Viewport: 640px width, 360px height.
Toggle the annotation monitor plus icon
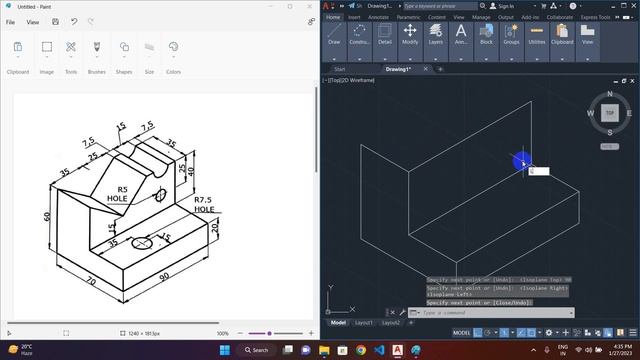click(x=566, y=333)
